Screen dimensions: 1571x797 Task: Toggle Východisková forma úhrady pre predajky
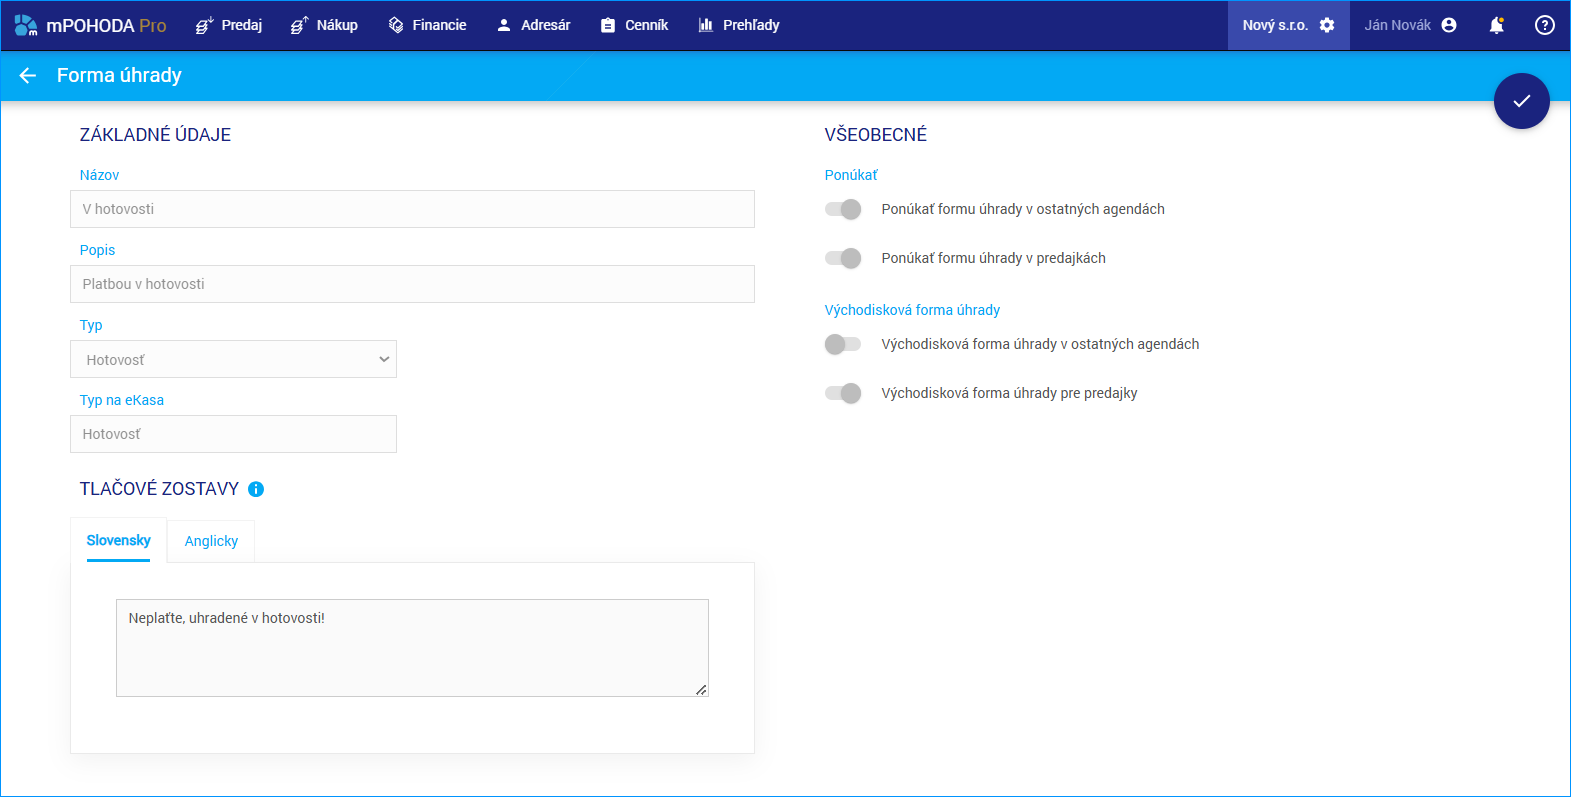coord(843,393)
